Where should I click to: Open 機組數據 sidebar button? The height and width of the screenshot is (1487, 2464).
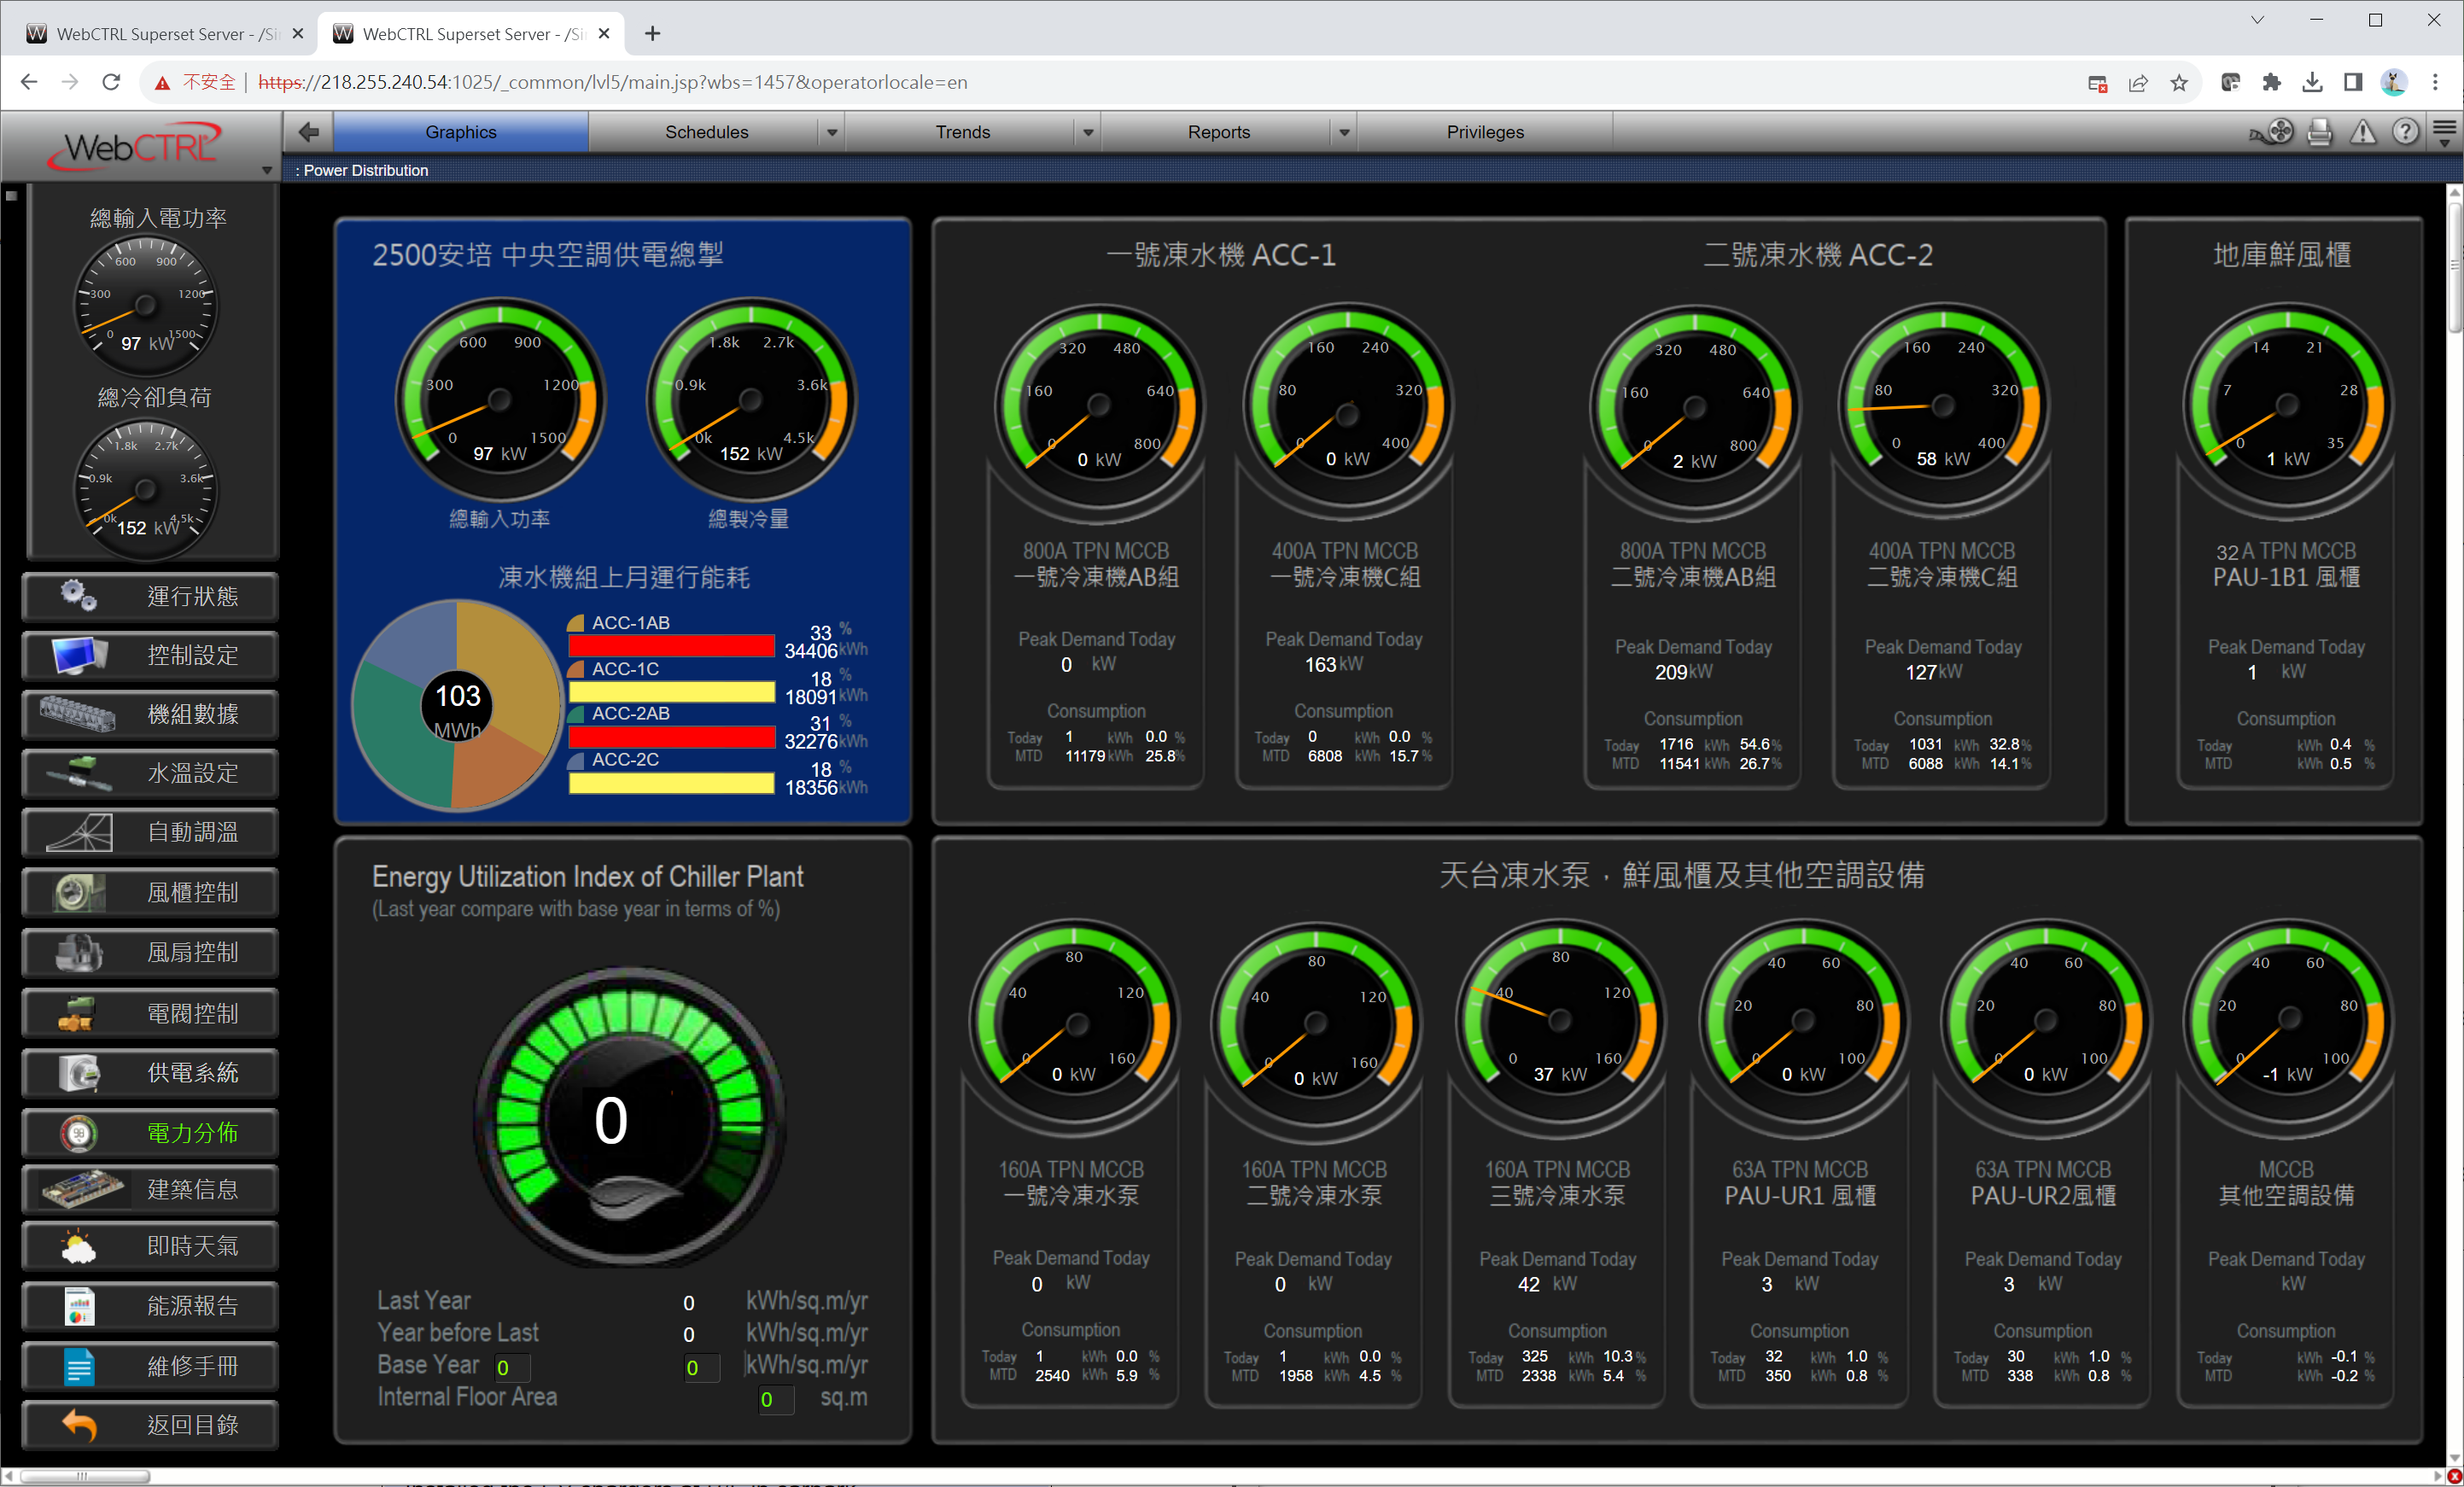[x=150, y=714]
